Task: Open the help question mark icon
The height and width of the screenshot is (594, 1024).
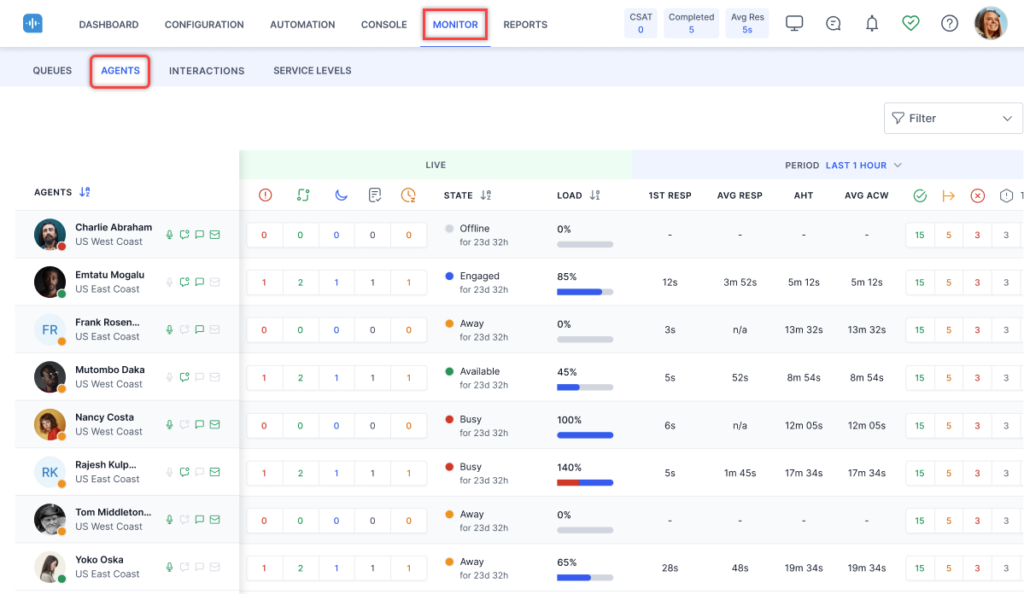Action: [949, 22]
